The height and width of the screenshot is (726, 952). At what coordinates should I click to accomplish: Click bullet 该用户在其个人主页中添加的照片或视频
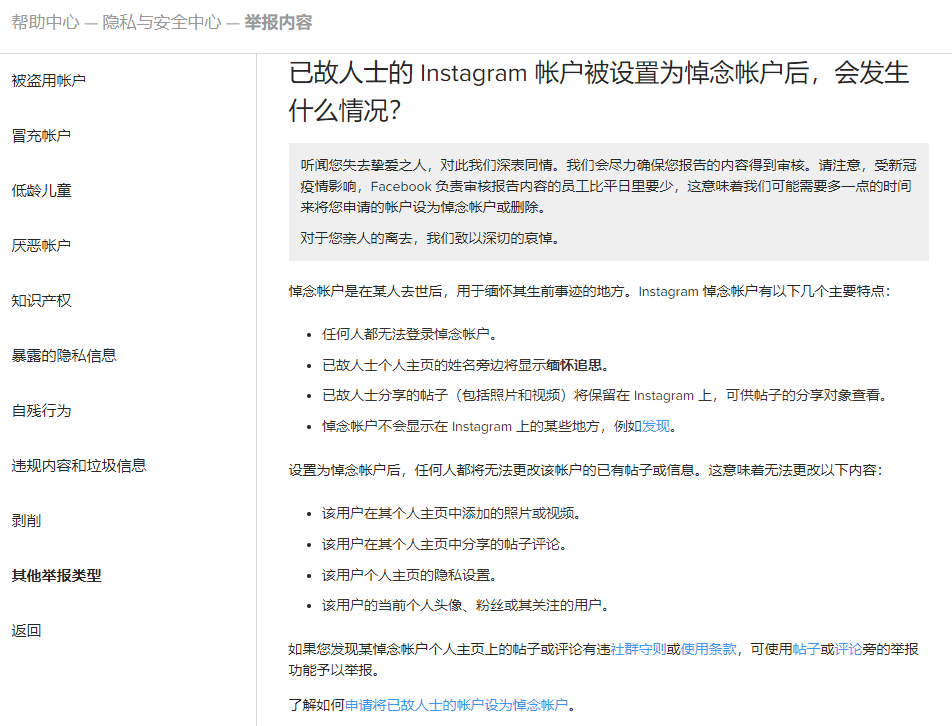pos(452,514)
